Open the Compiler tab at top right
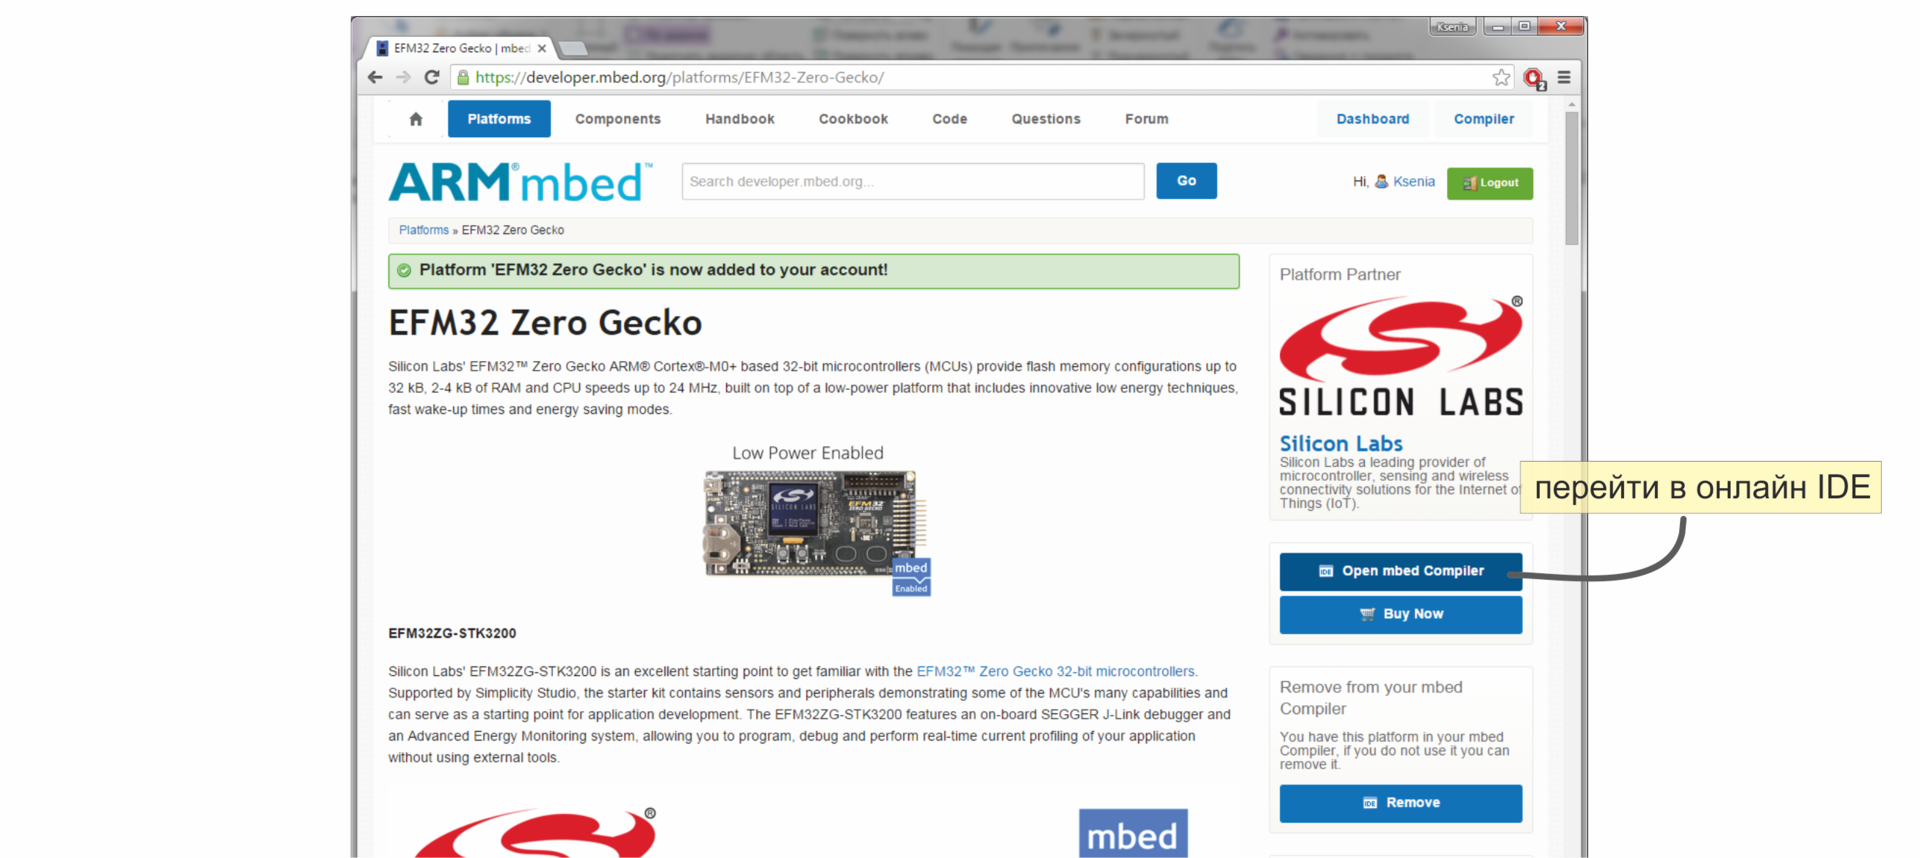The width and height of the screenshot is (1920, 858). [x=1484, y=119]
